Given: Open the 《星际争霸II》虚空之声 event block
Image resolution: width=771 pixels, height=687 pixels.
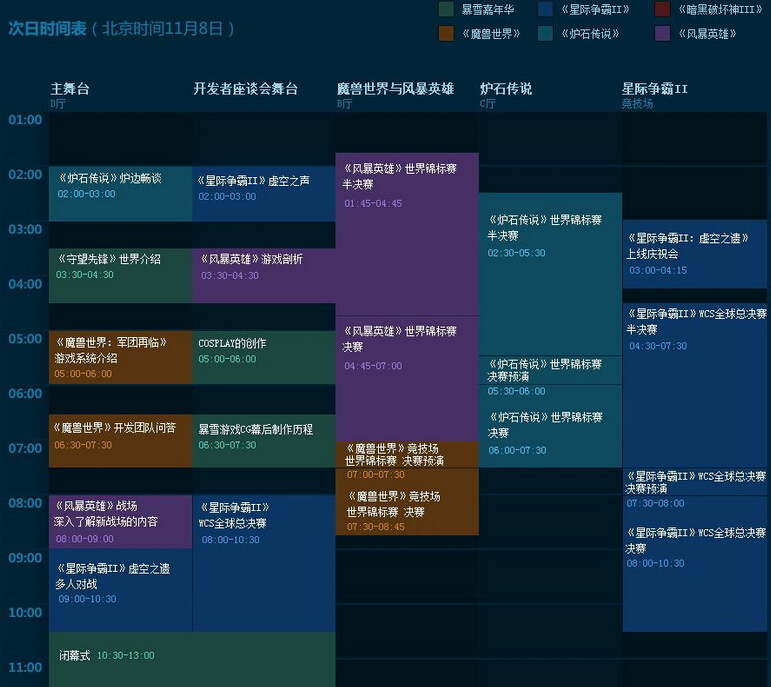Looking at the screenshot, I should pos(264,194).
